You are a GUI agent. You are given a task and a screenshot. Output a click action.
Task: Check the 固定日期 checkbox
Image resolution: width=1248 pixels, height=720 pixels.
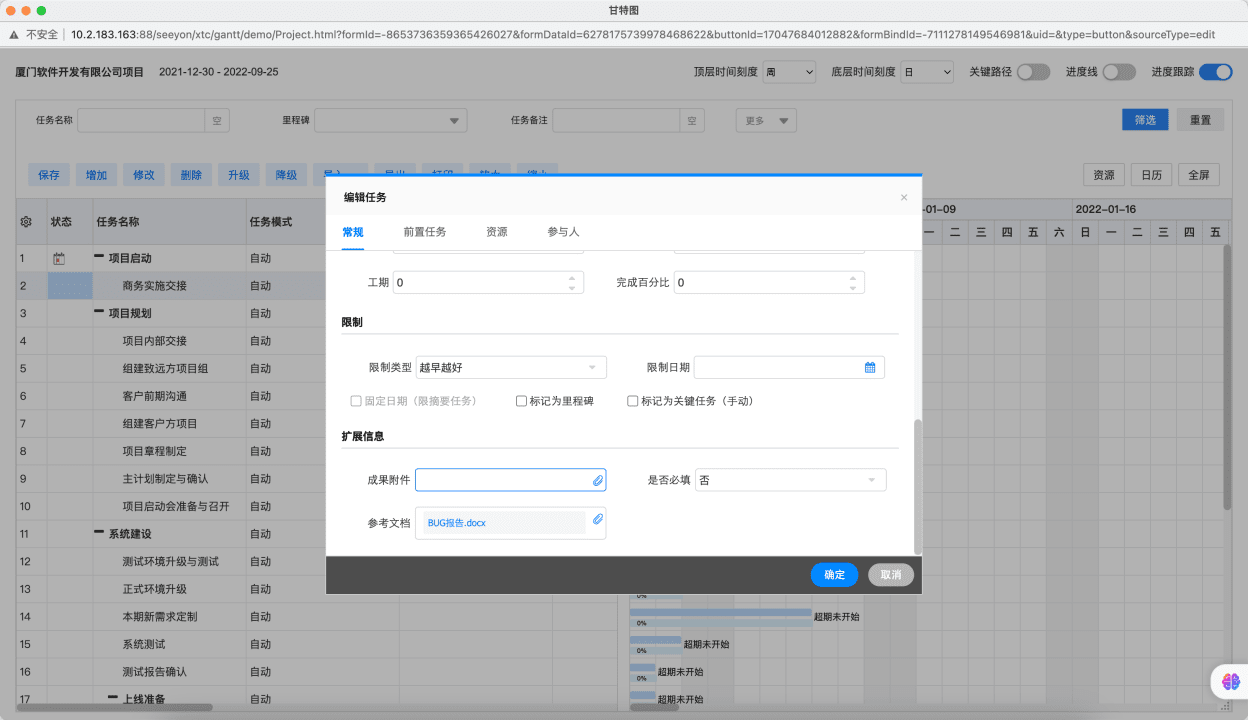(x=355, y=401)
